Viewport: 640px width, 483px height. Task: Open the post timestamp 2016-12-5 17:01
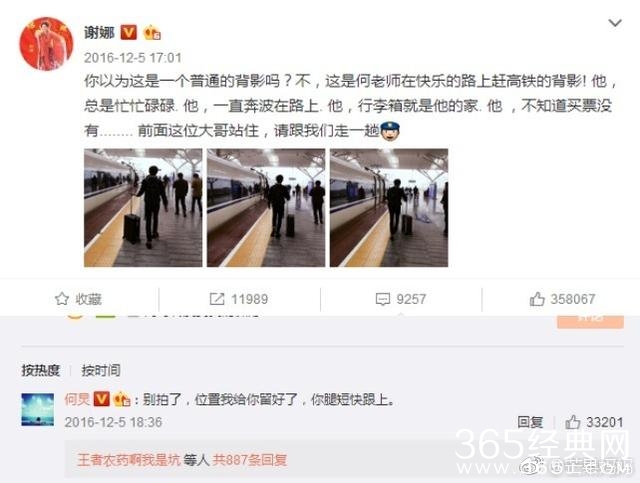pyautogui.click(x=133, y=58)
